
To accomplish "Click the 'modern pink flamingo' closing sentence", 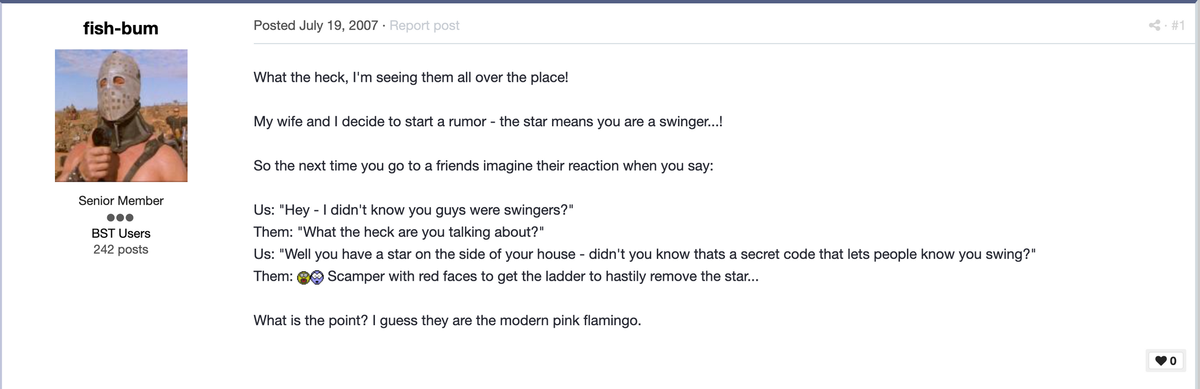I will (x=452, y=320).
